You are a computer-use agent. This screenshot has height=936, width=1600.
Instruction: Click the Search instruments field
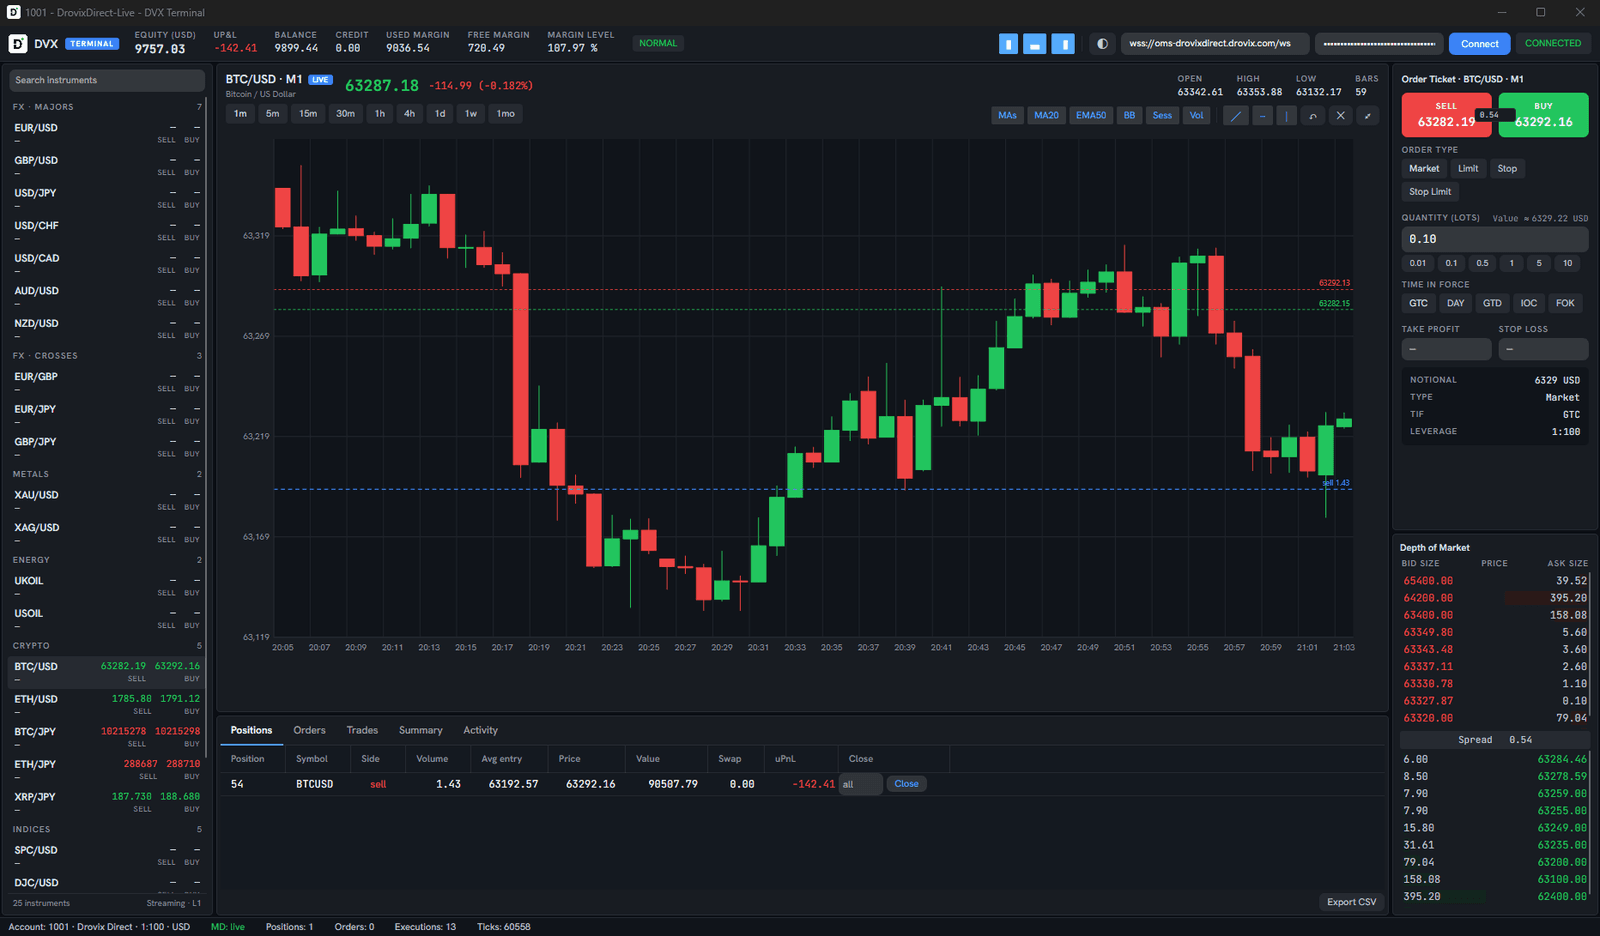(x=107, y=80)
